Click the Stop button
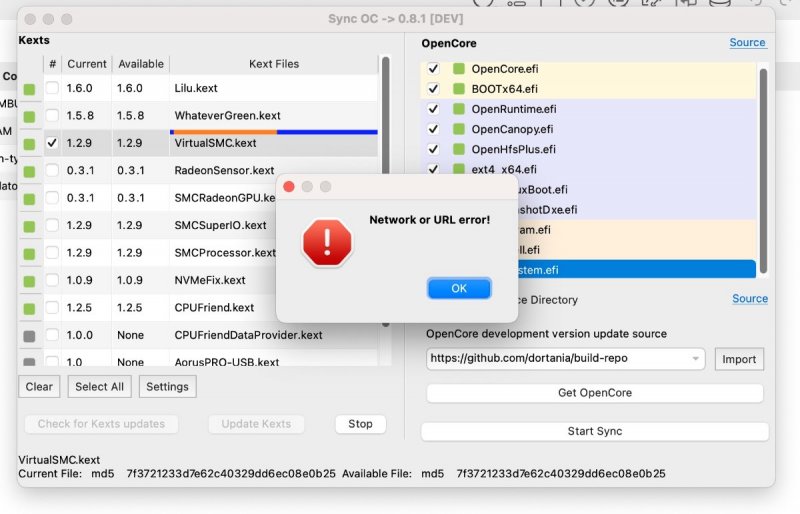 [360, 424]
